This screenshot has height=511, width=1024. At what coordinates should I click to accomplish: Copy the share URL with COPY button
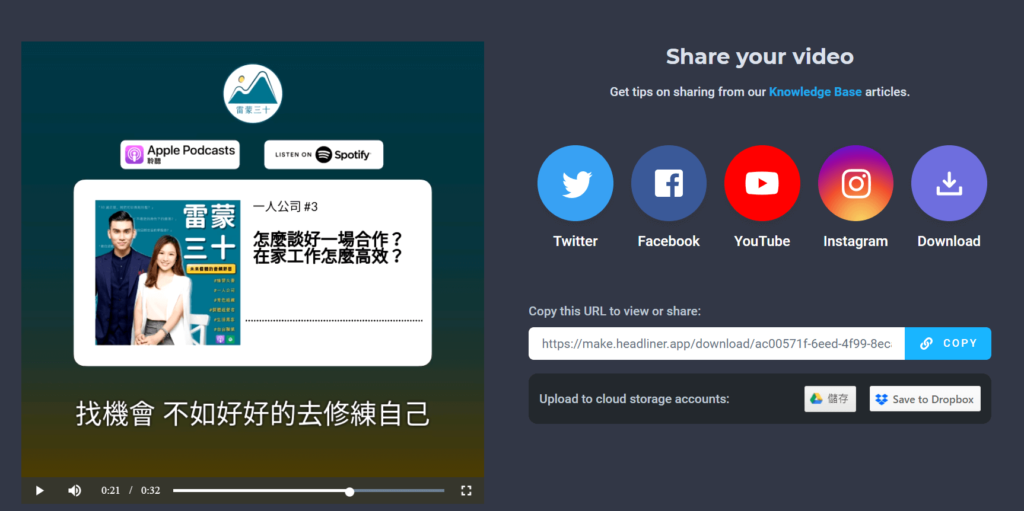tap(948, 343)
